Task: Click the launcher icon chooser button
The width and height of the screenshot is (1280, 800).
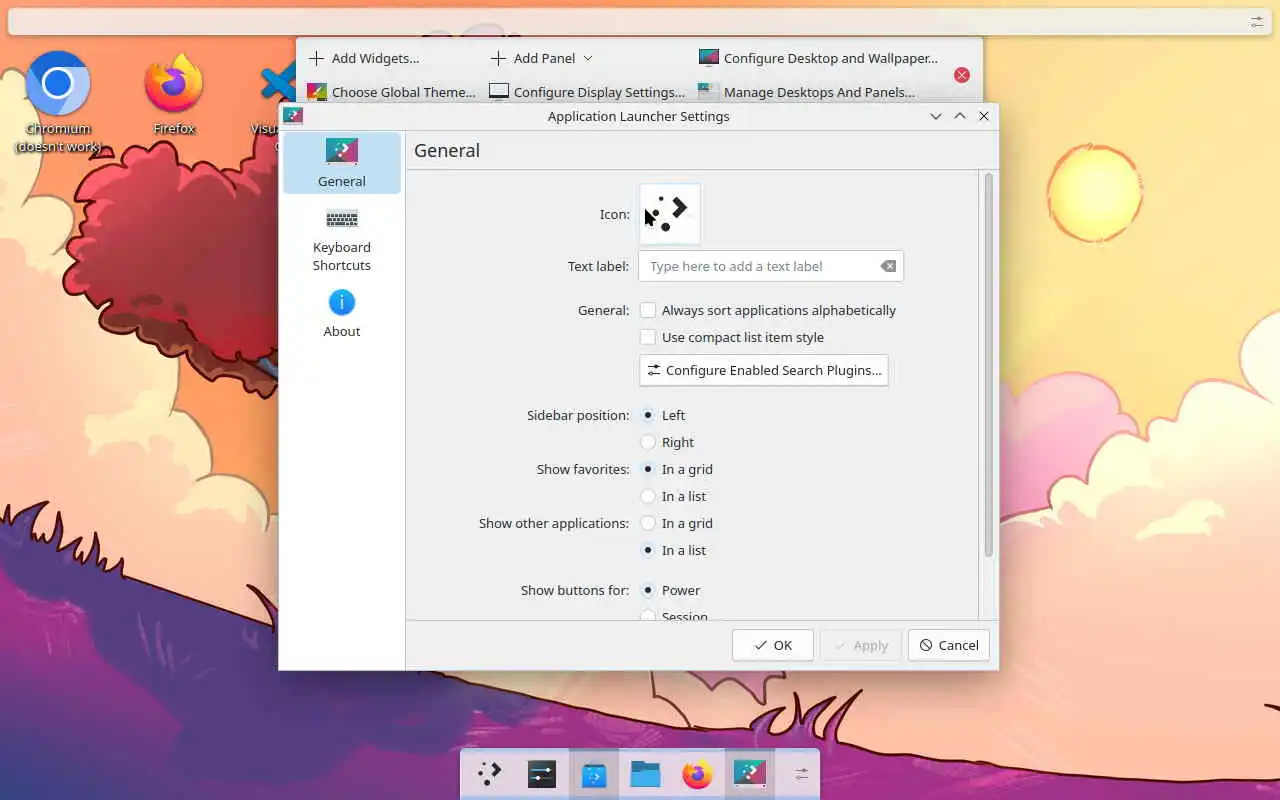Action: tap(670, 213)
